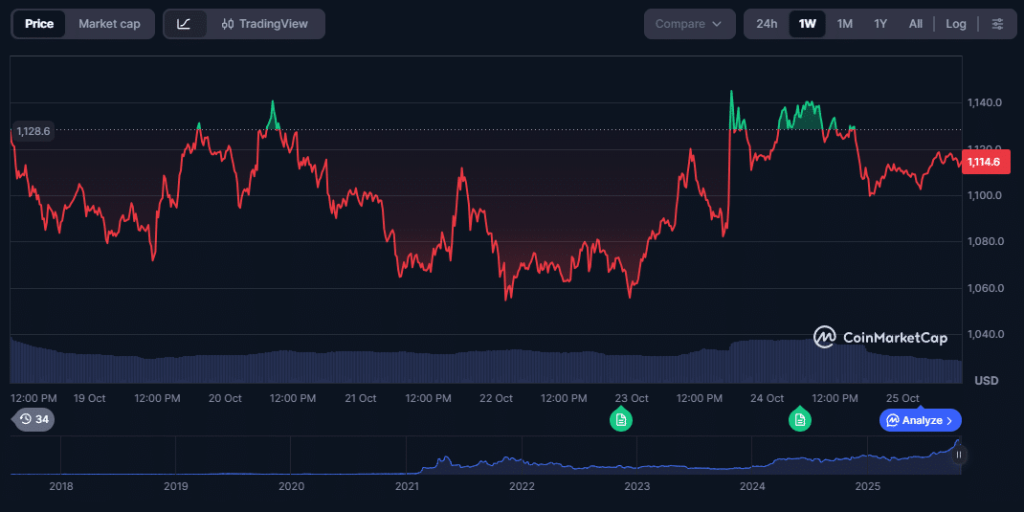This screenshot has height=512, width=1024.
Task: Select the line chart icon
Action: click(184, 24)
